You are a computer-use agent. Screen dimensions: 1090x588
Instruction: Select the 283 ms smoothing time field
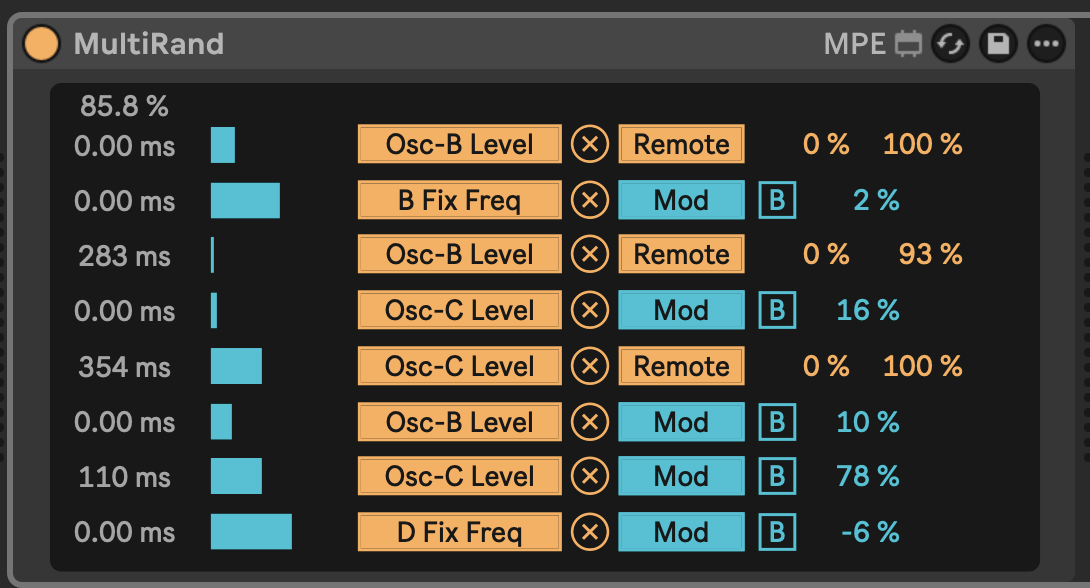pyautogui.click(x=125, y=256)
